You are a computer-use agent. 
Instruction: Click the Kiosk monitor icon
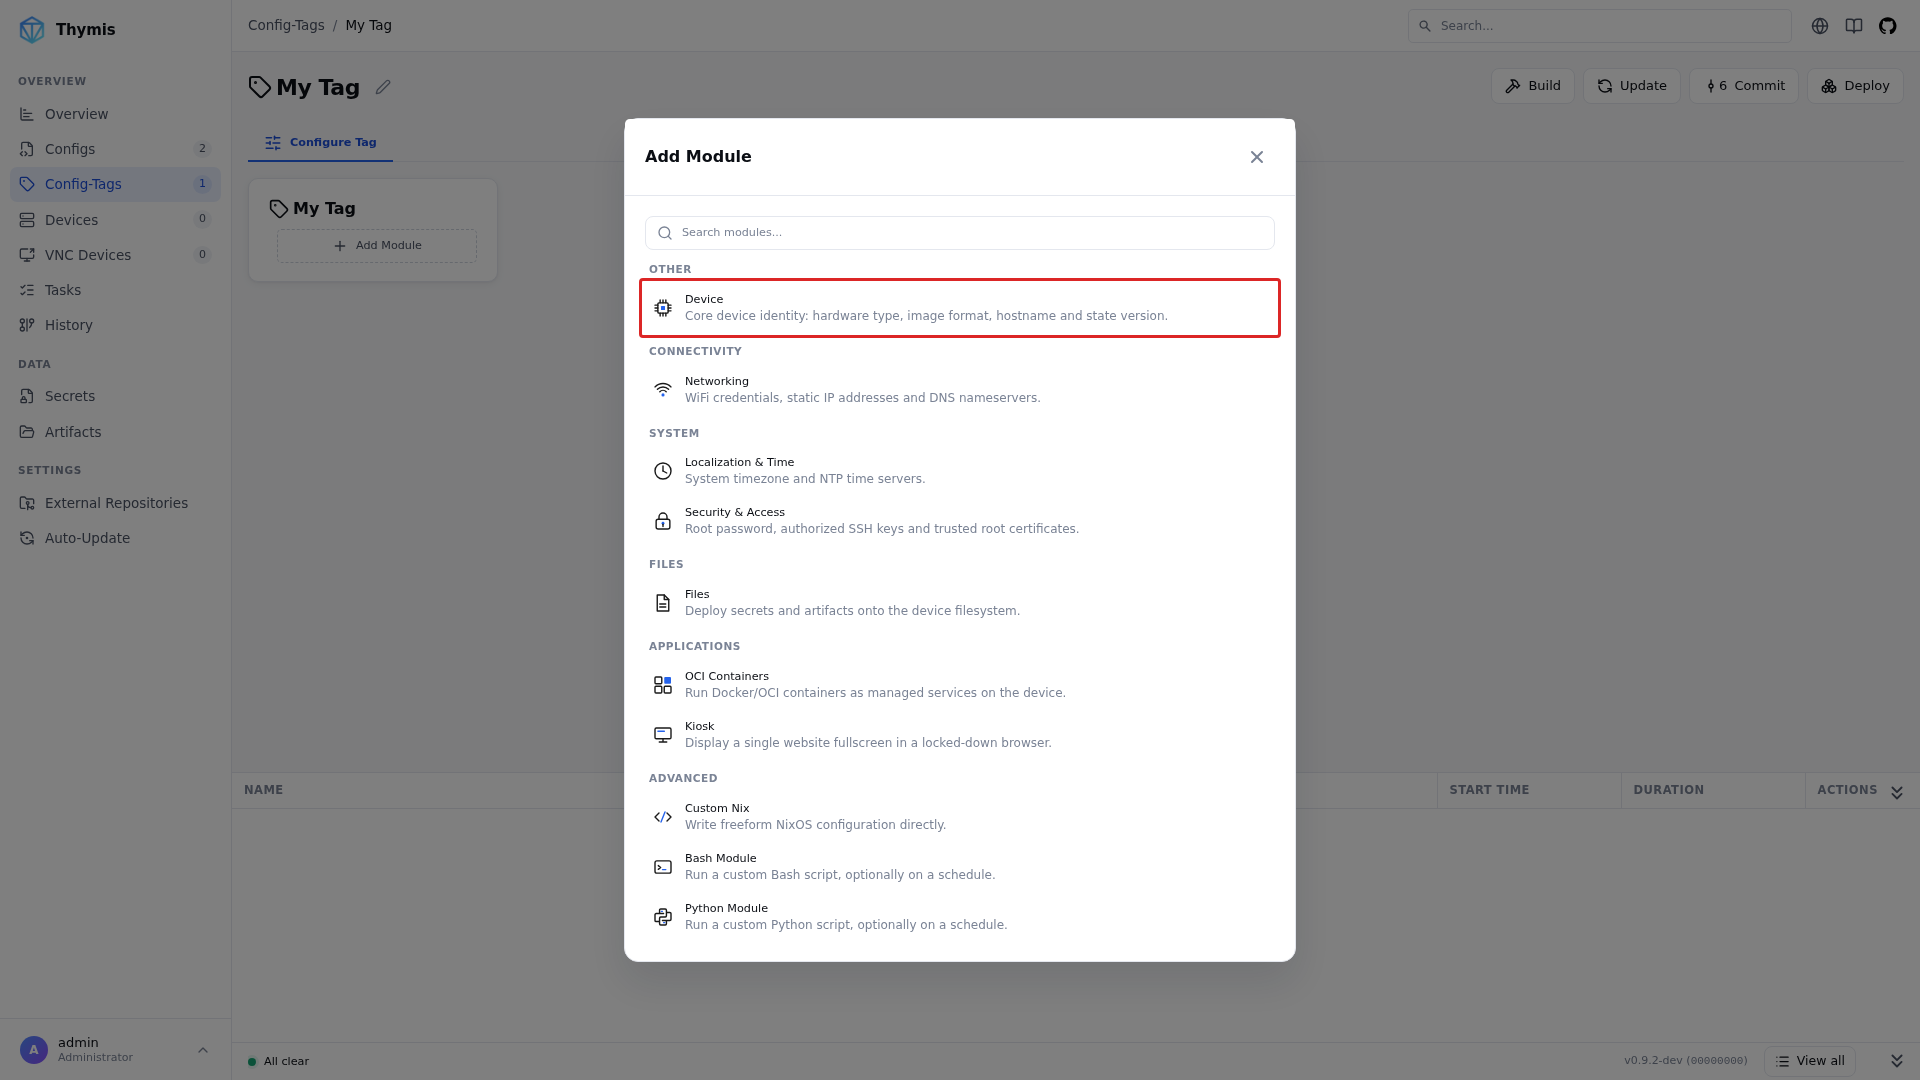pyautogui.click(x=663, y=735)
